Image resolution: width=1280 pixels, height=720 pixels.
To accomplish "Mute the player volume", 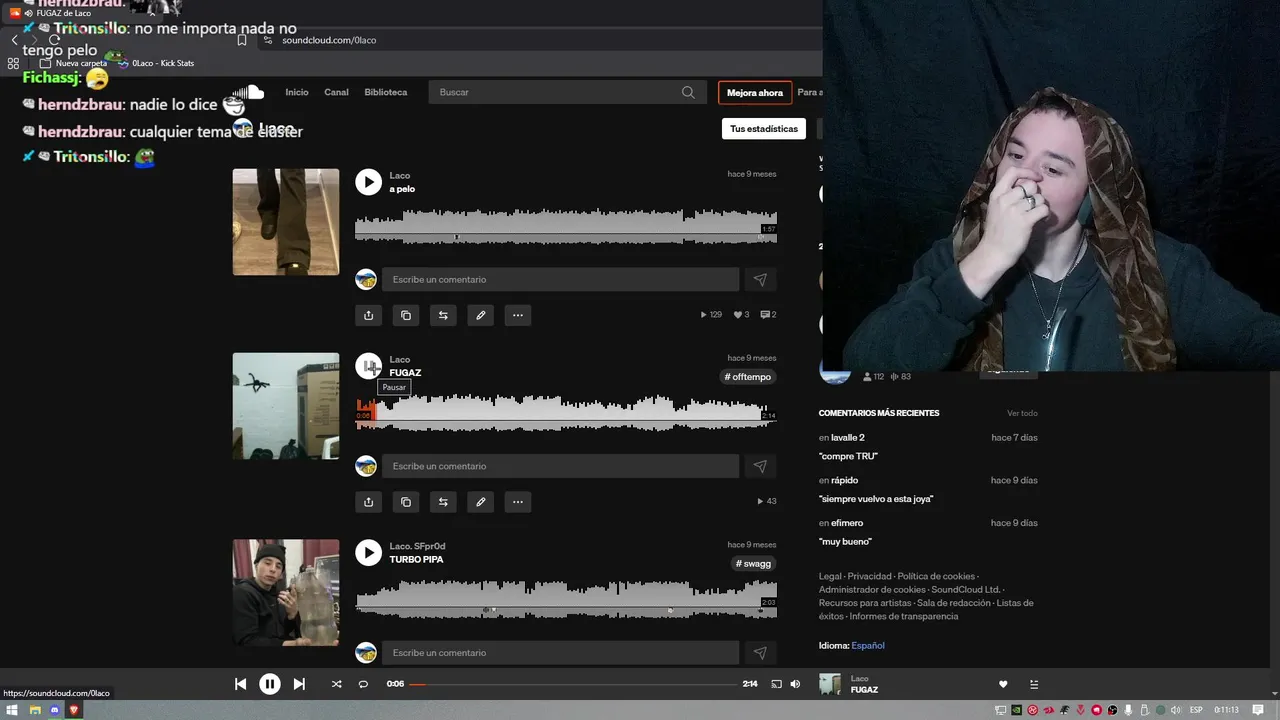I will [795, 684].
